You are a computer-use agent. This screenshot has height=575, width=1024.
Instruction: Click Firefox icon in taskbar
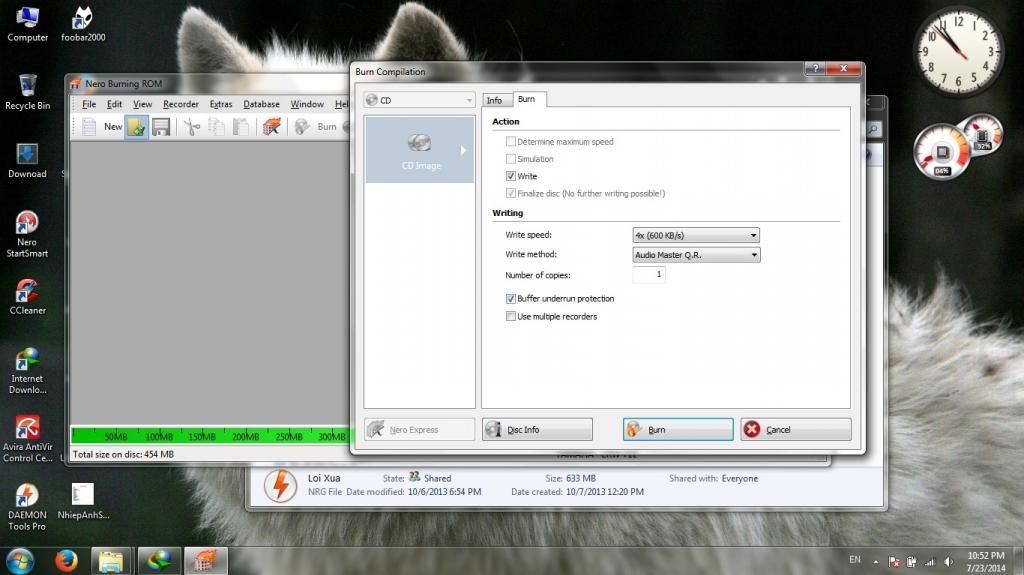(x=66, y=561)
